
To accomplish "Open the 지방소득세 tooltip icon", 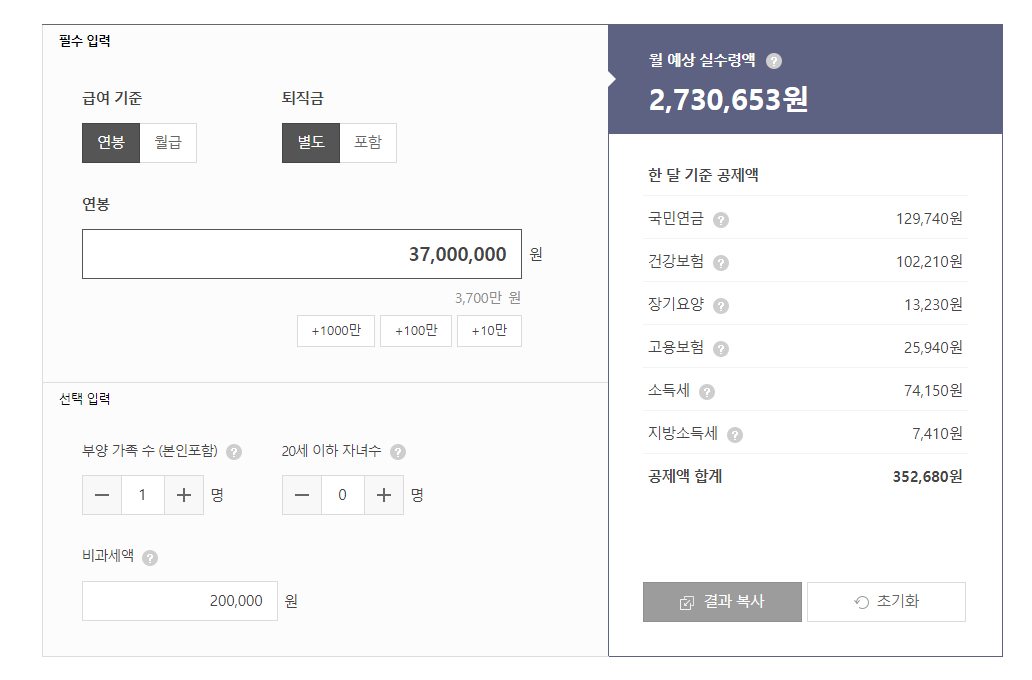I will click(737, 433).
